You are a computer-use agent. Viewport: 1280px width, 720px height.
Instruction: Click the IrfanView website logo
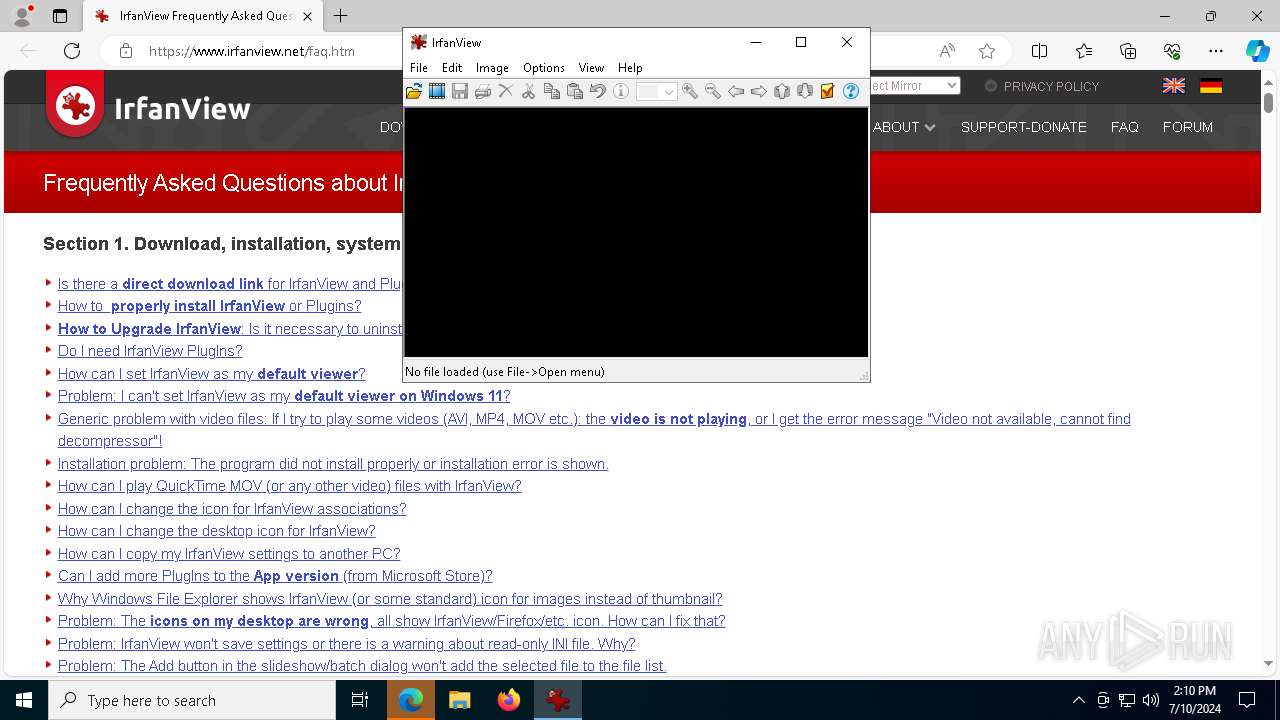click(148, 107)
